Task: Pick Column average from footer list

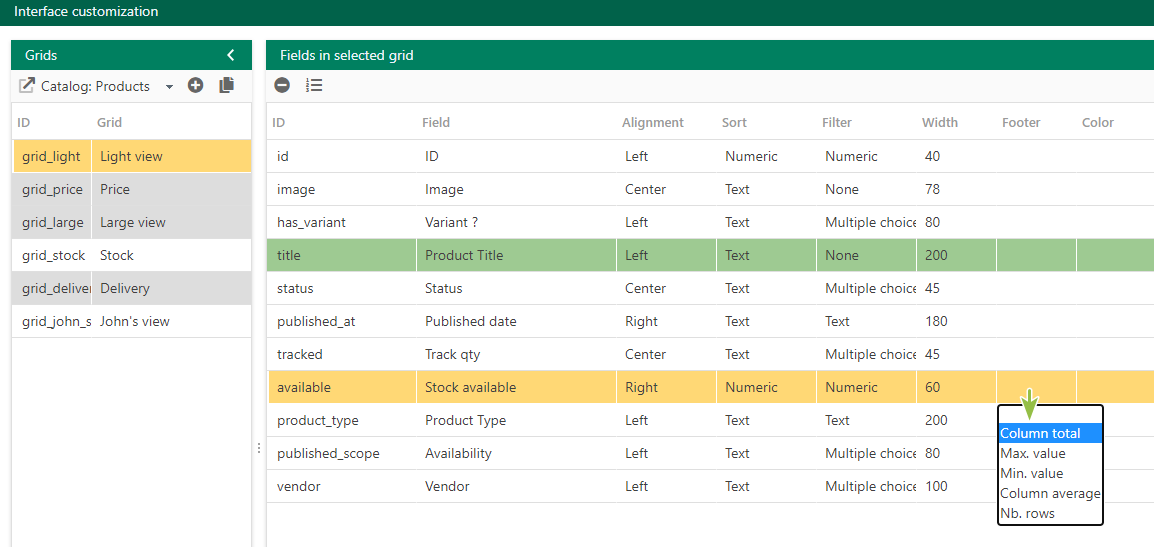Action: 1050,493
